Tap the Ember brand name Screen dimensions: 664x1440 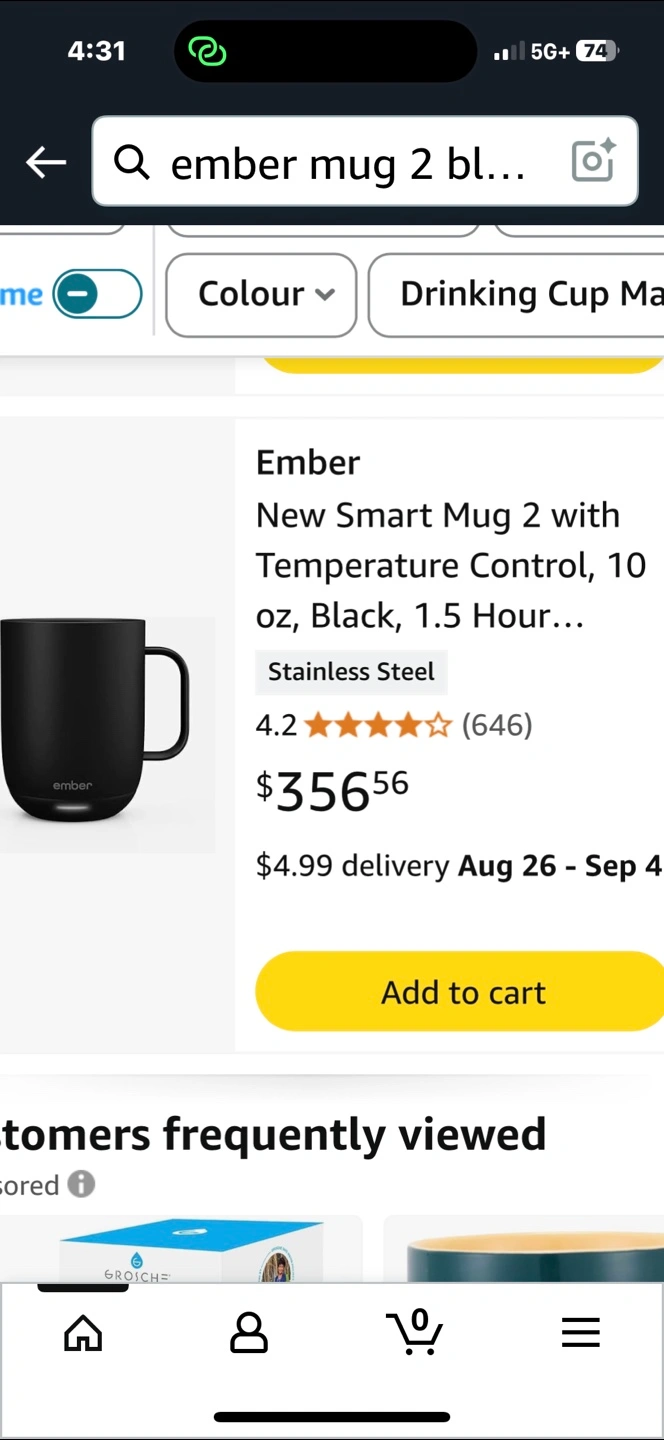click(308, 462)
